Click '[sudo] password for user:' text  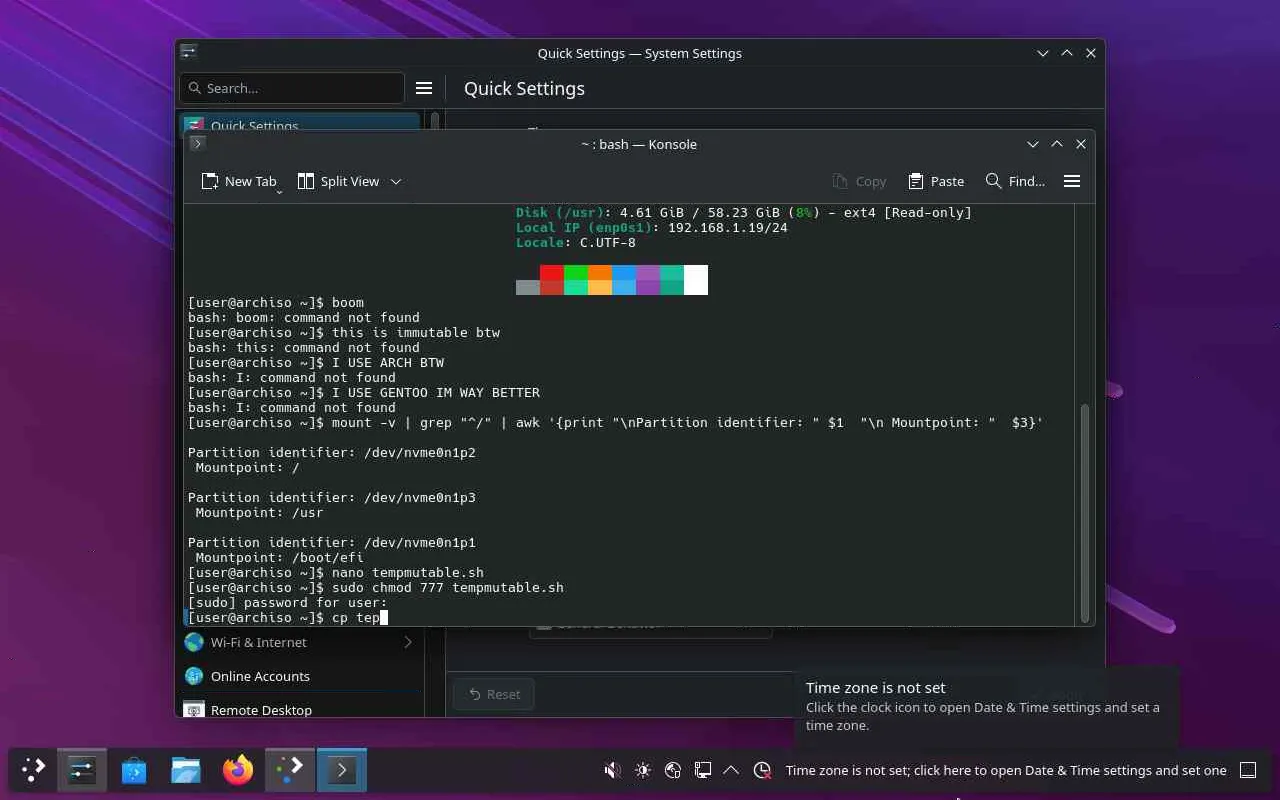(x=288, y=602)
